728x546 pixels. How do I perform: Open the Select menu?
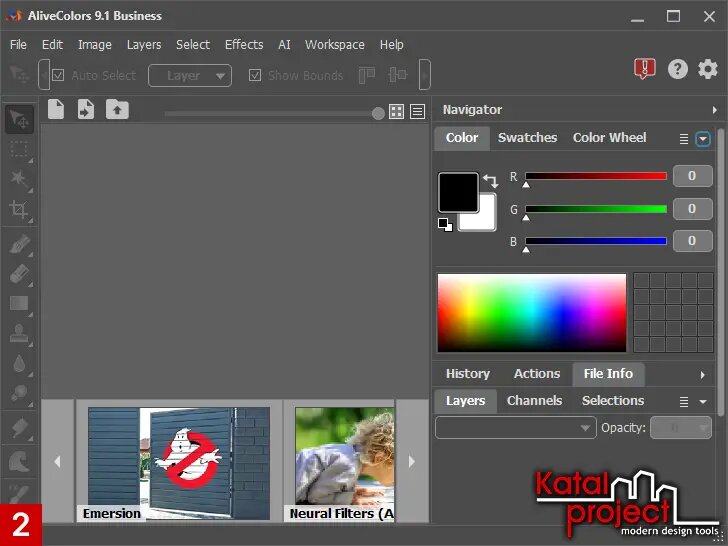pyautogui.click(x=193, y=45)
